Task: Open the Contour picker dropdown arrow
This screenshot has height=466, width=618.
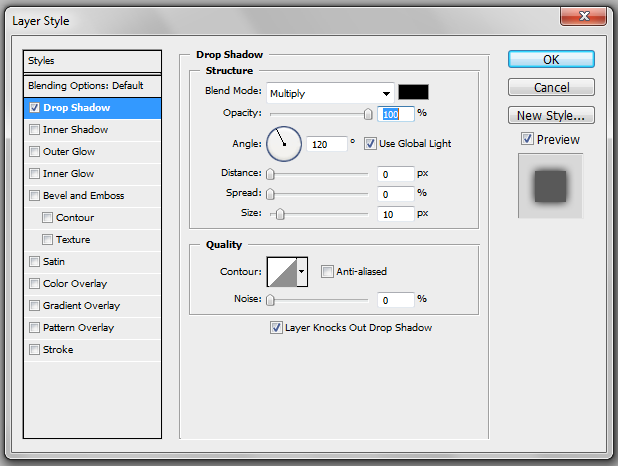Action: point(302,272)
